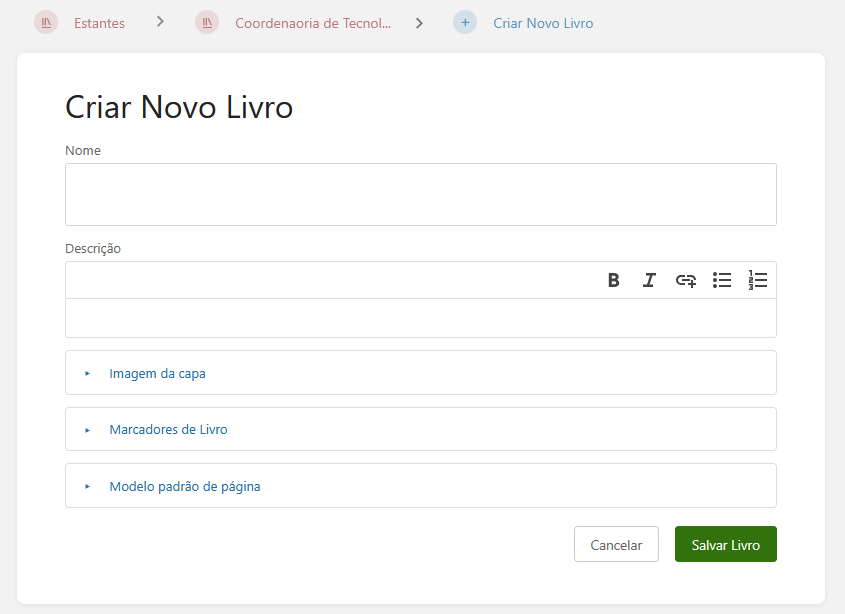This screenshot has width=845, height=614.
Task: Click the Cancelar button
Action: point(617,544)
